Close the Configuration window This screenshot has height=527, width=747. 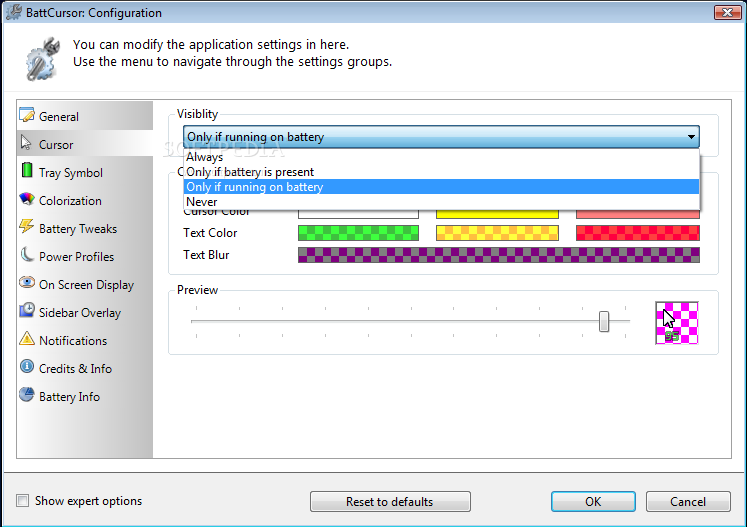(x=727, y=12)
